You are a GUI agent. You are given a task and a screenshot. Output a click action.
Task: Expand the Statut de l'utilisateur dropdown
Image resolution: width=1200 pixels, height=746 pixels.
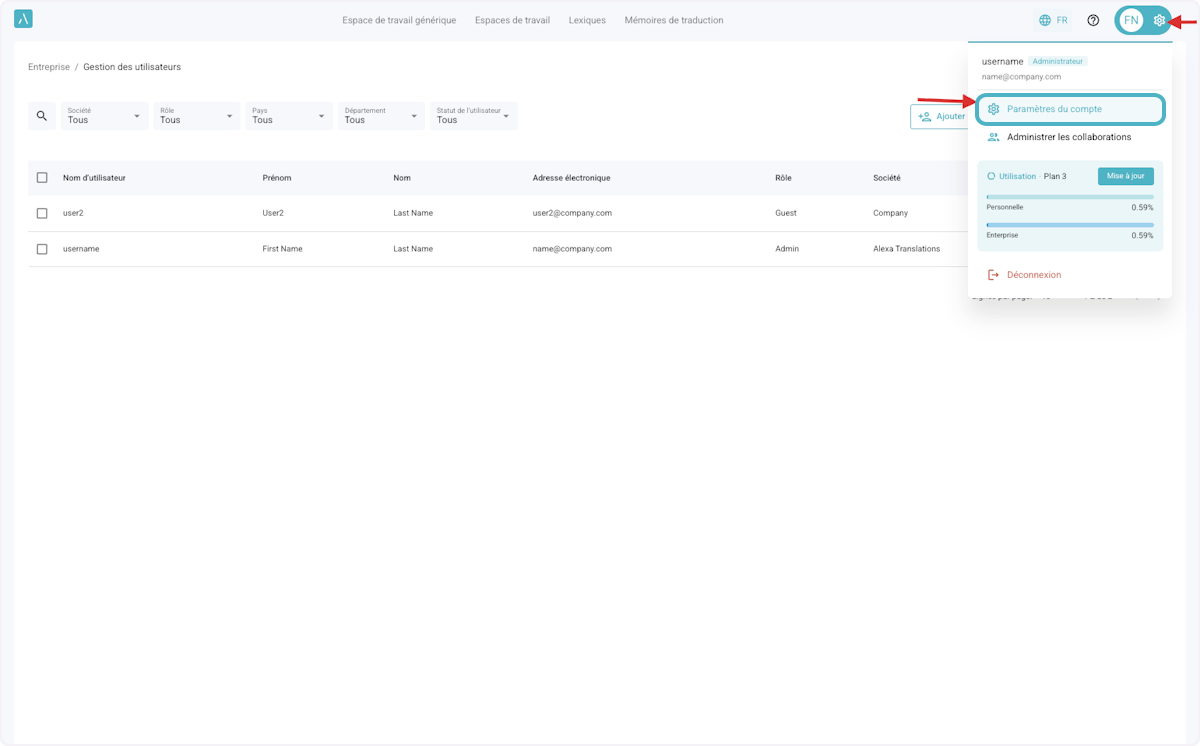[473, 116]
